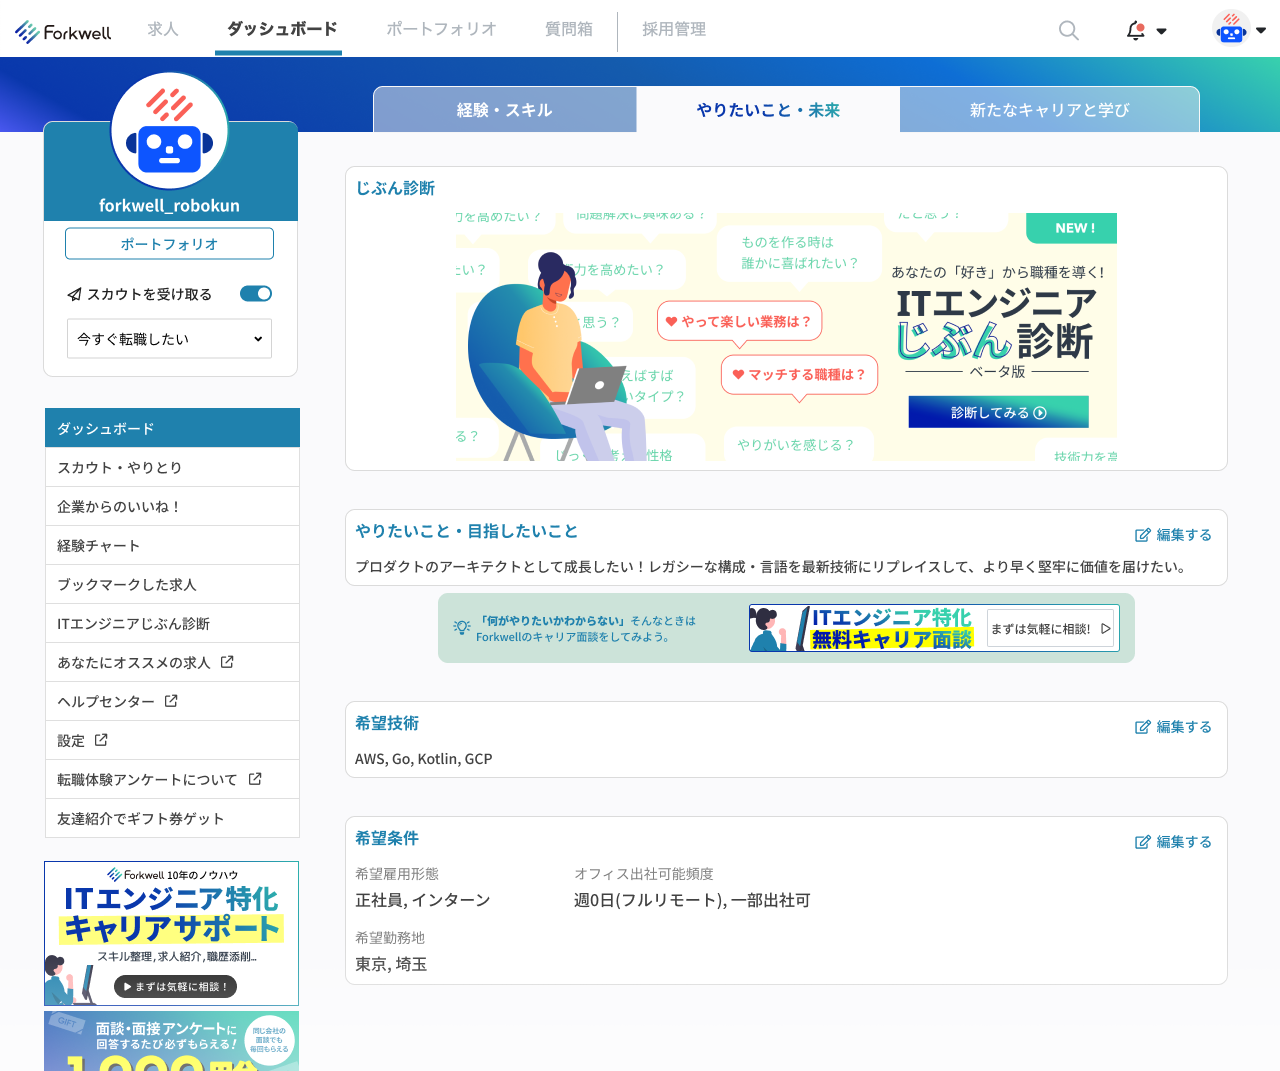1280x1071 pixels.
Task: Click the やって楽しい業務は？ speech bubble
Action: [740, 321]
